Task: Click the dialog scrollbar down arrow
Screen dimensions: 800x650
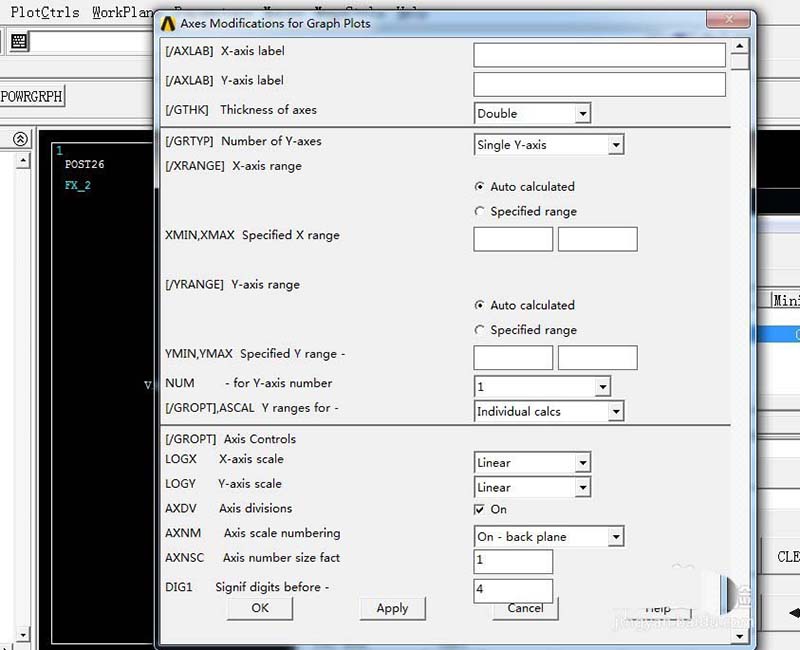Action: (x=740, y=636)
